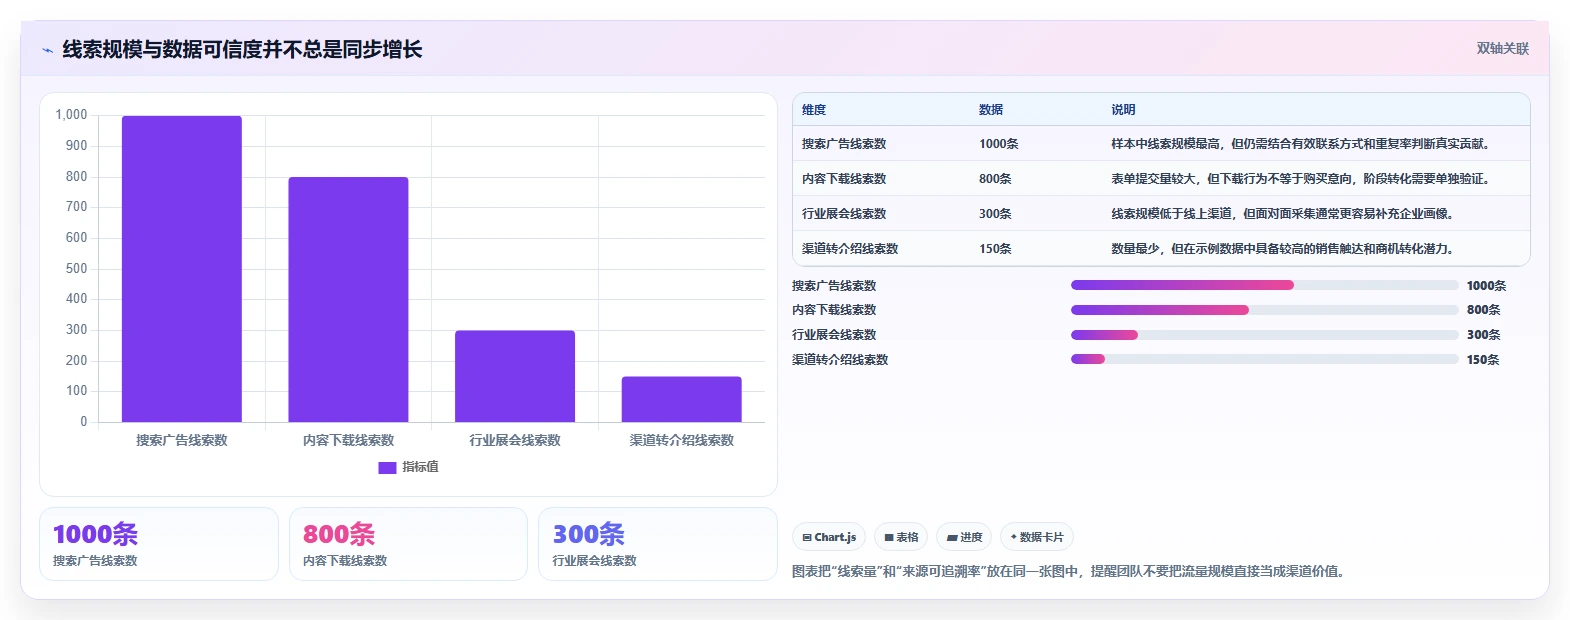Click the 0 y-axis tick label
Image resolution: width=1570 pixels, height=620 pixels.
pyautogui.click(x=84, y=422)
